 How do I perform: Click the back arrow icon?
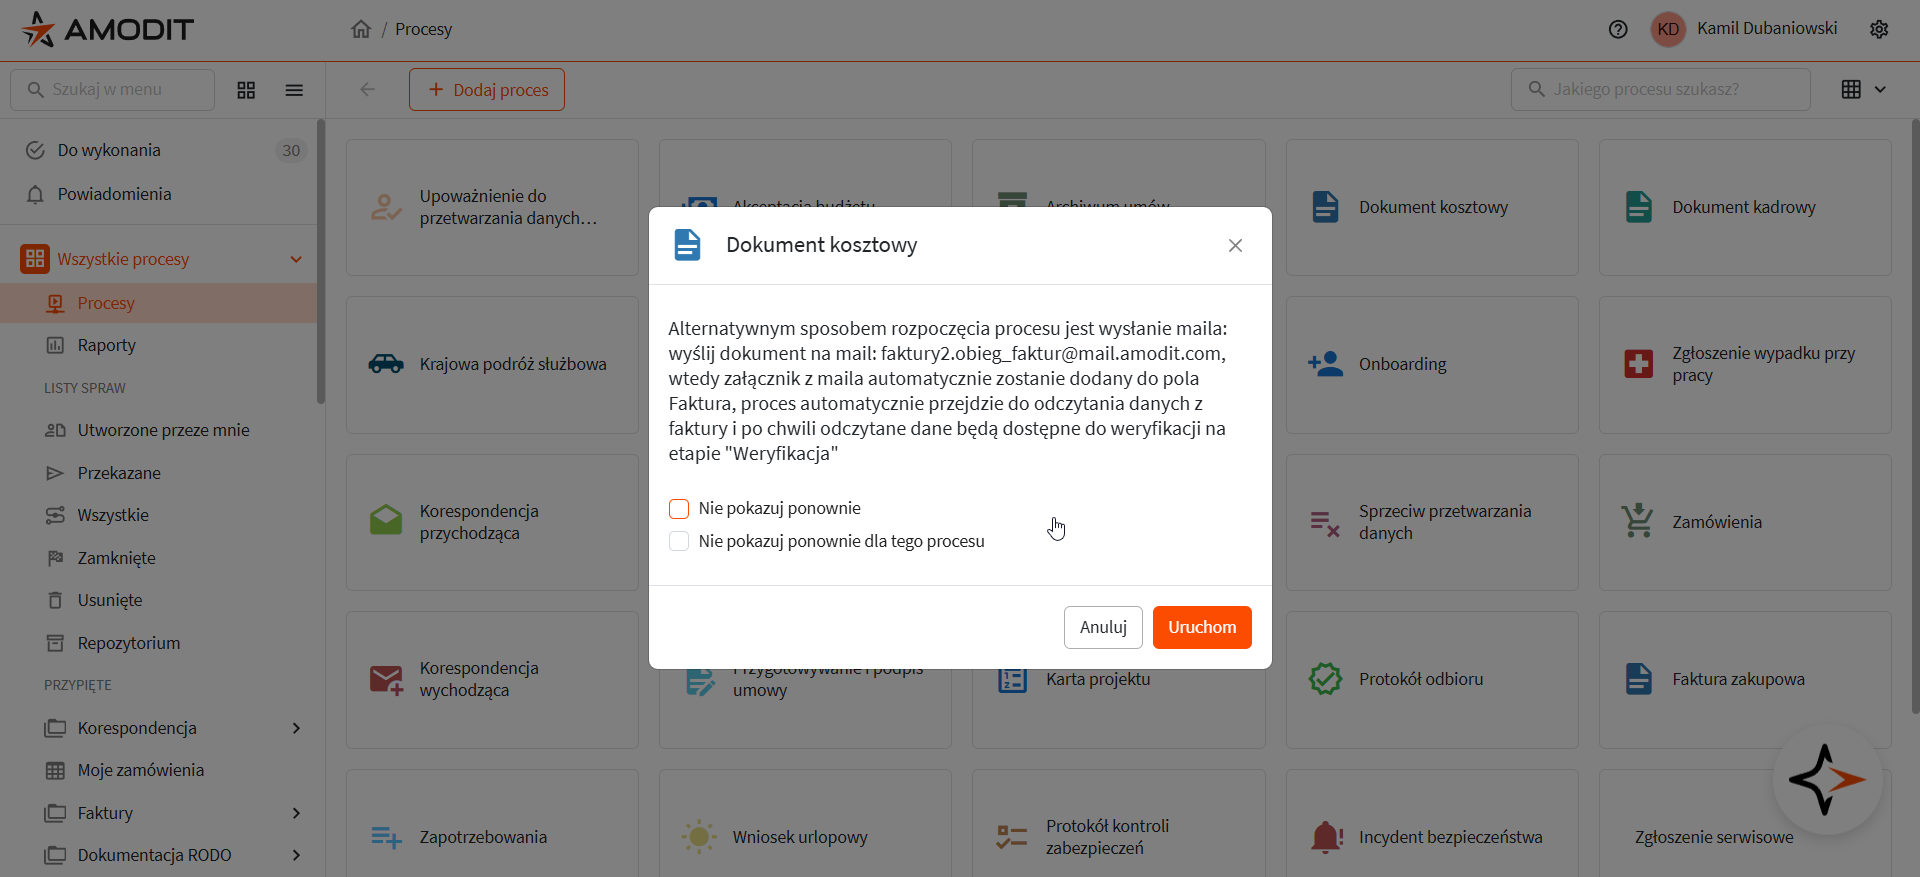(x=368, y=90)
